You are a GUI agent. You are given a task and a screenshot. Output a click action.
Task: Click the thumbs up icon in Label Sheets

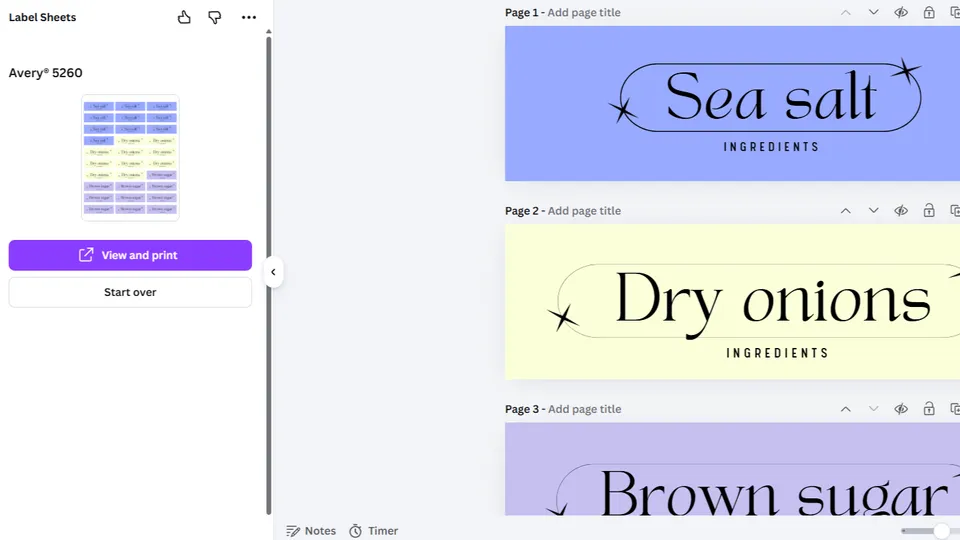click(x=184, y=17)
